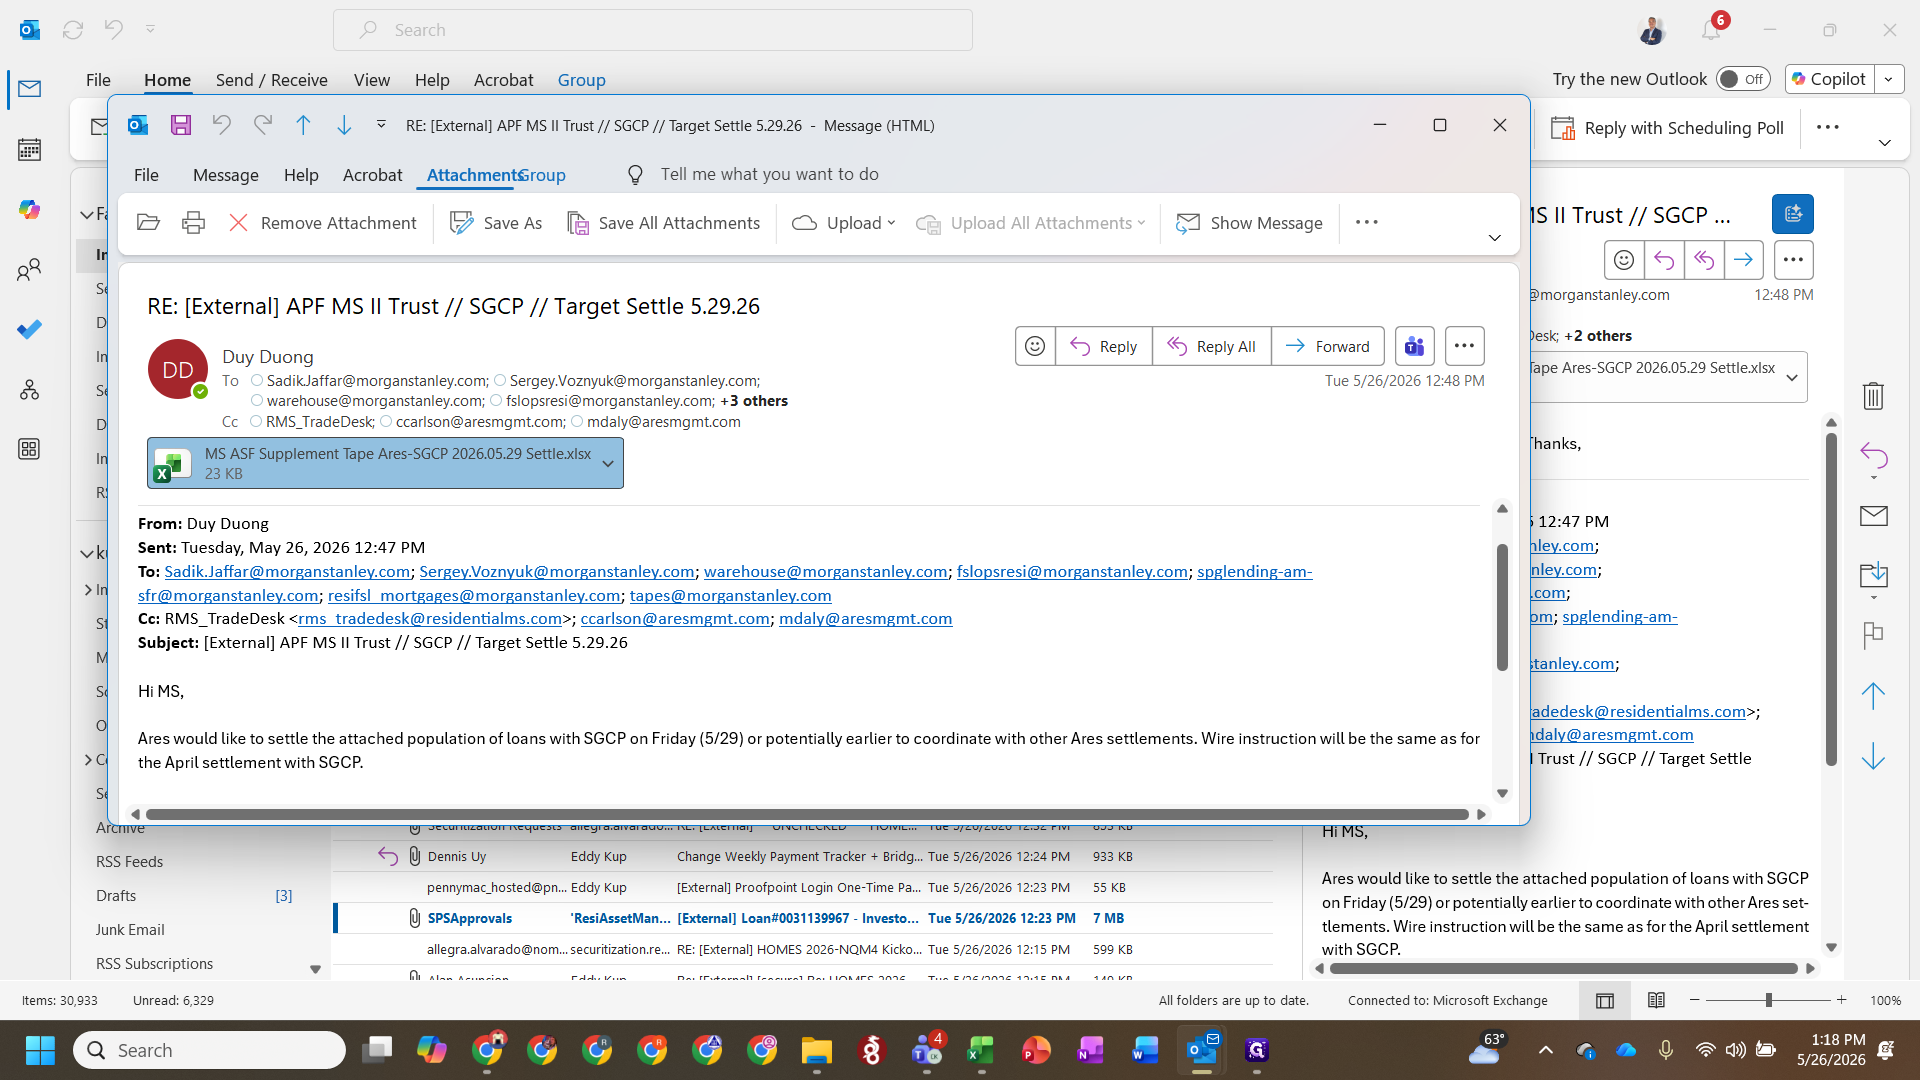
Task: Click the Copilot button
Action: (1829, 79)
